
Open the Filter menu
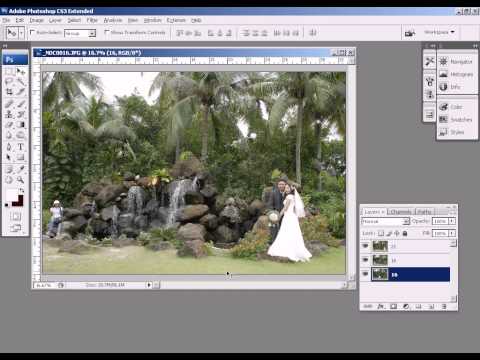[x=92, y=20]
